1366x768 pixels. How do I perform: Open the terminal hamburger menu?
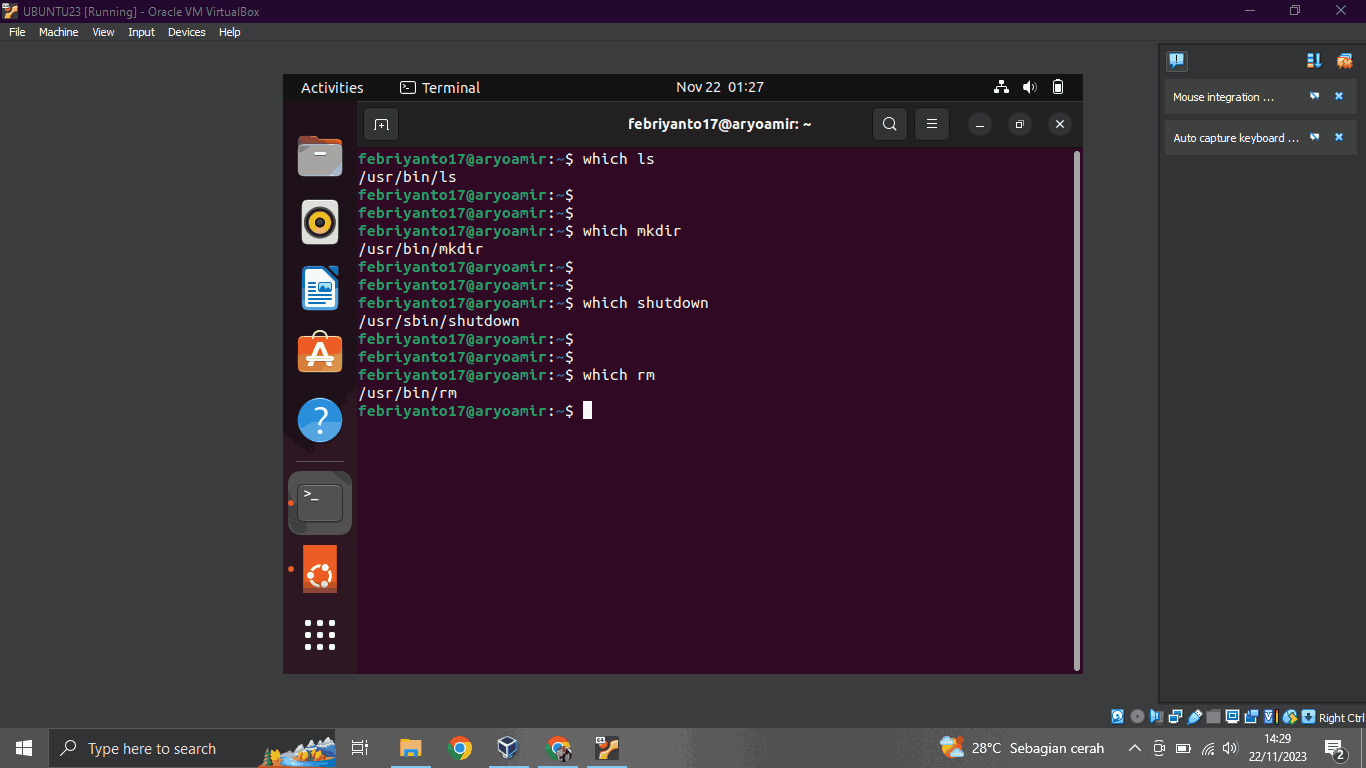point(931,124)
